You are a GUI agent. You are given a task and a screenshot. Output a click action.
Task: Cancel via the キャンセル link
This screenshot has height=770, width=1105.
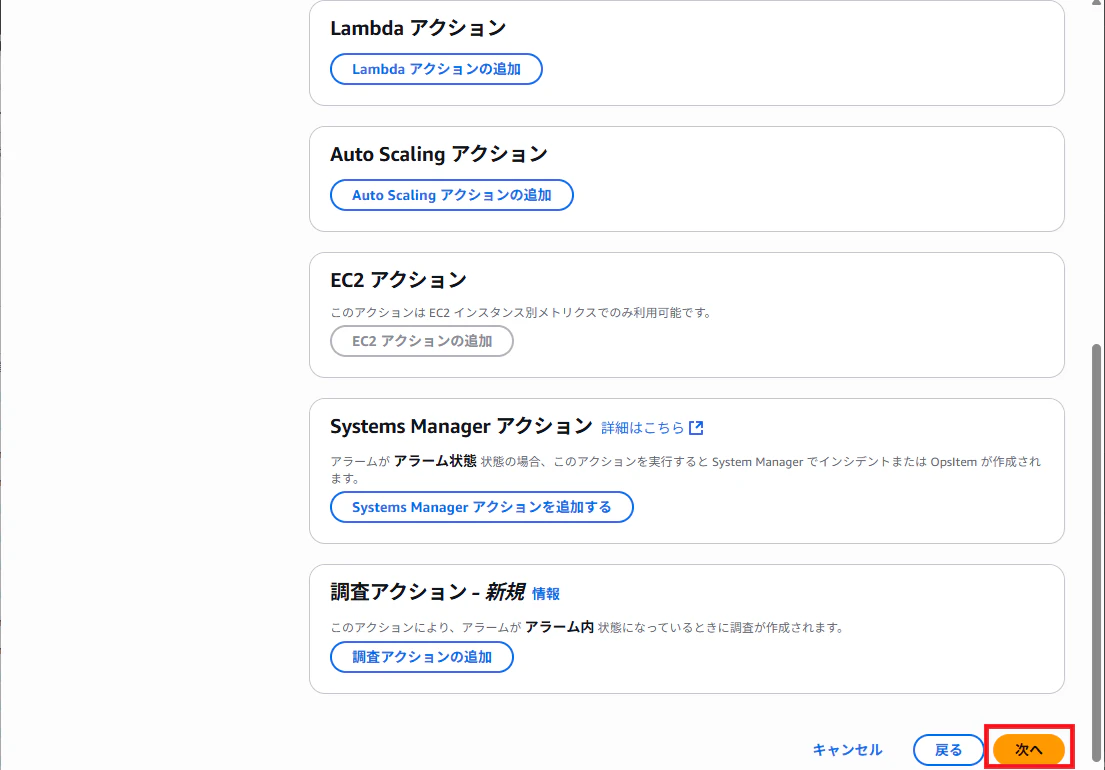click(x=847, y=750)
